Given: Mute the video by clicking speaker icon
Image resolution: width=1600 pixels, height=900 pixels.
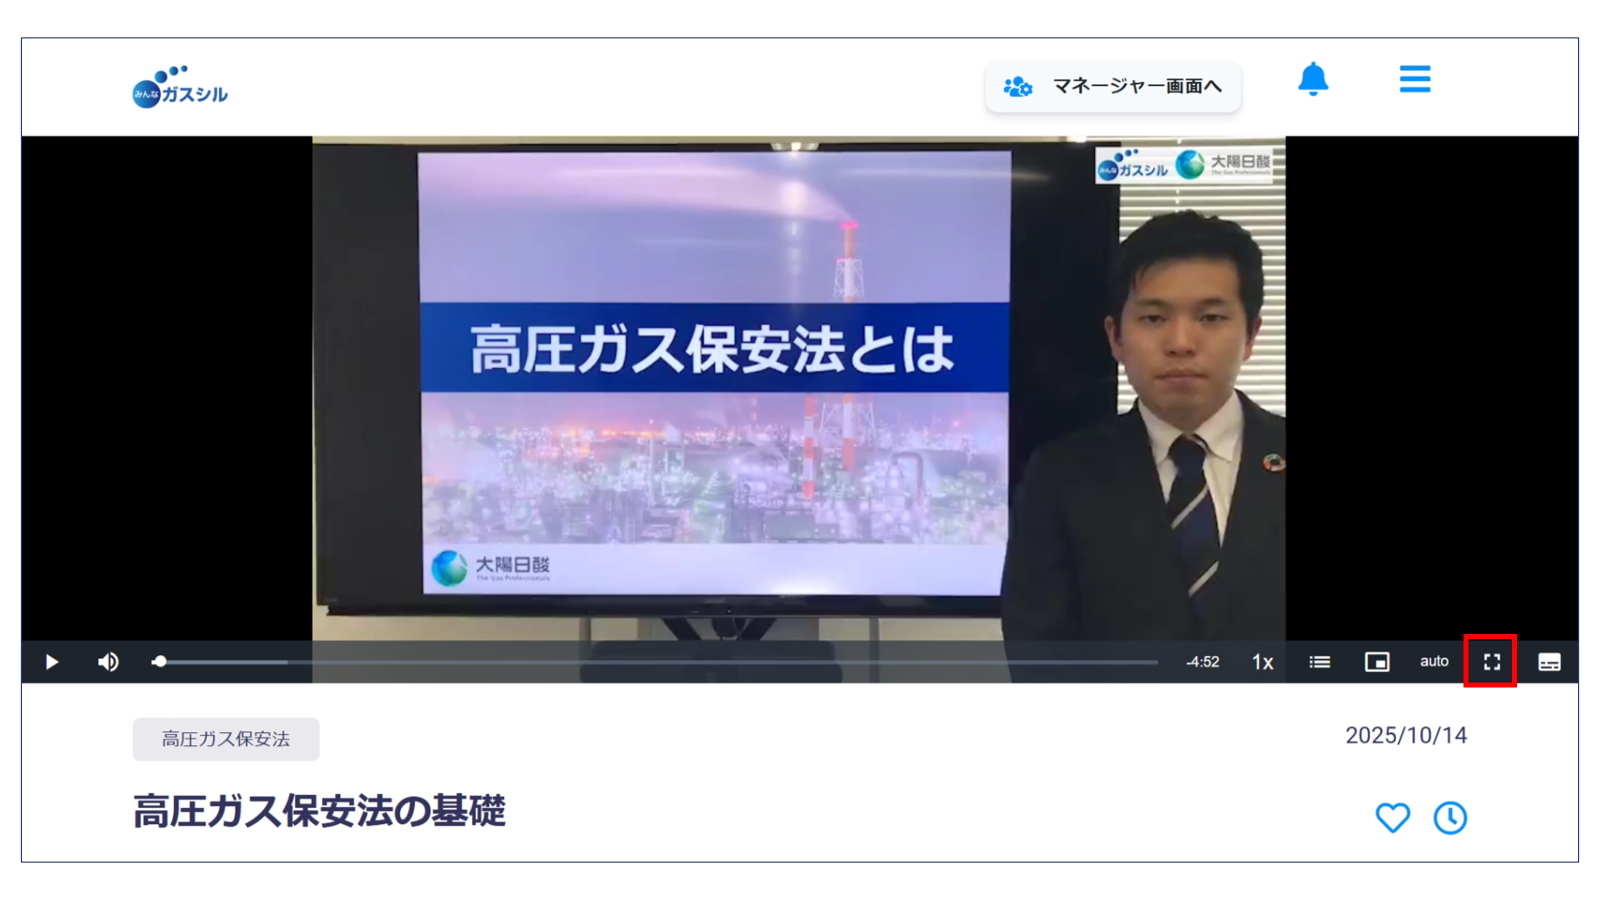Looking at the screenshot, I should click(107, 661).
